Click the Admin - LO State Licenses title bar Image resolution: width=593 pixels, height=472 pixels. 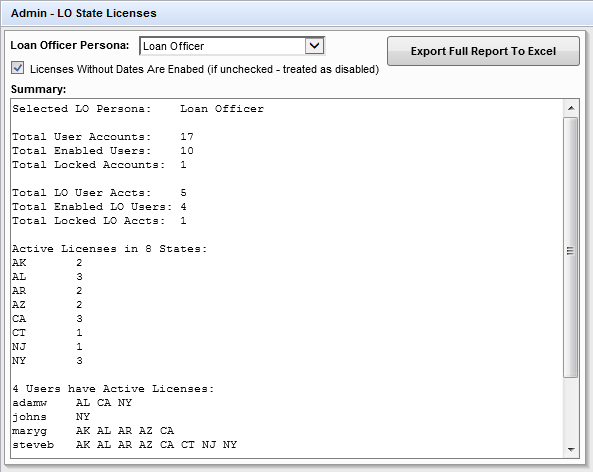(x=296, y=13)
